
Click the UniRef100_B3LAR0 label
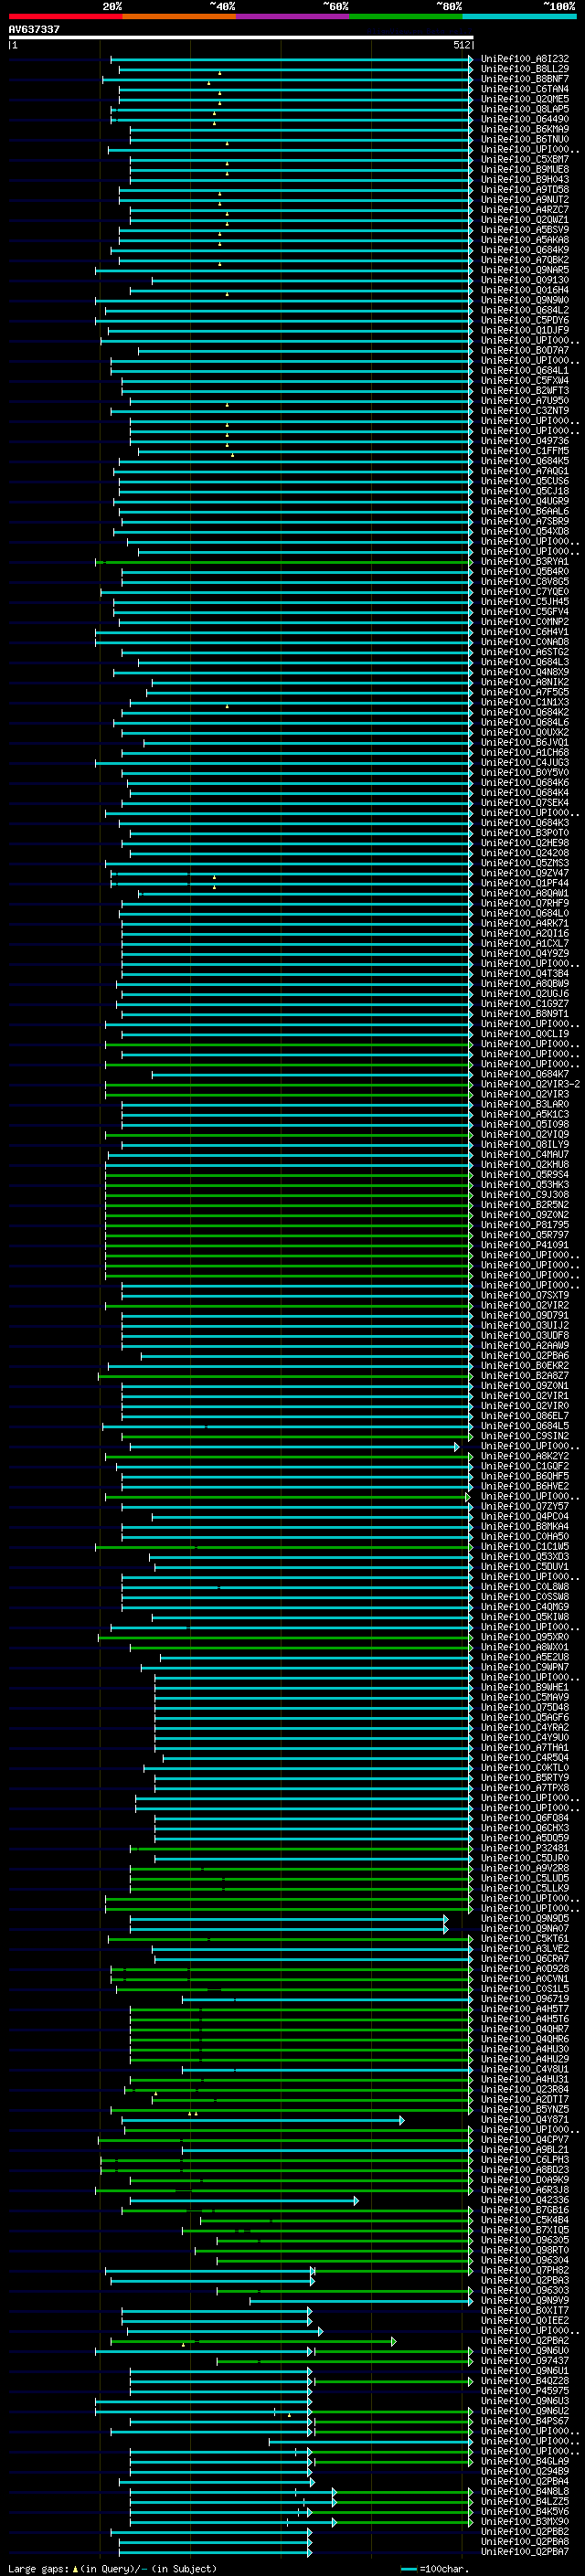pyautogui.click(x=525, y=1104)
